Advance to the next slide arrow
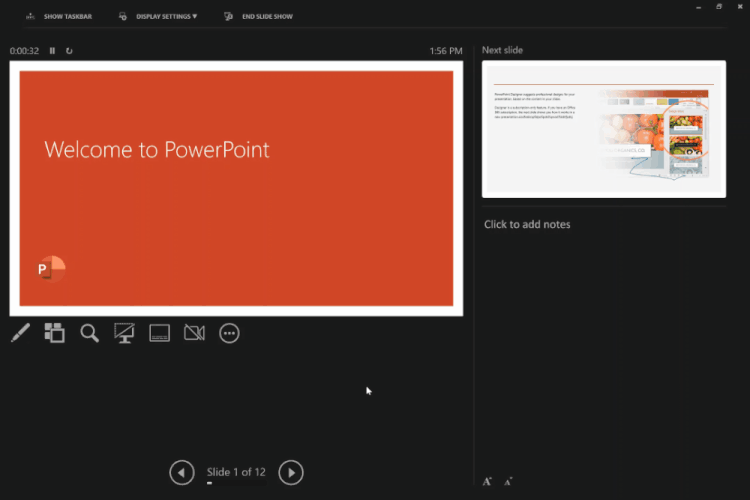The height and width of the screenshot is (500, 750). 291,473
